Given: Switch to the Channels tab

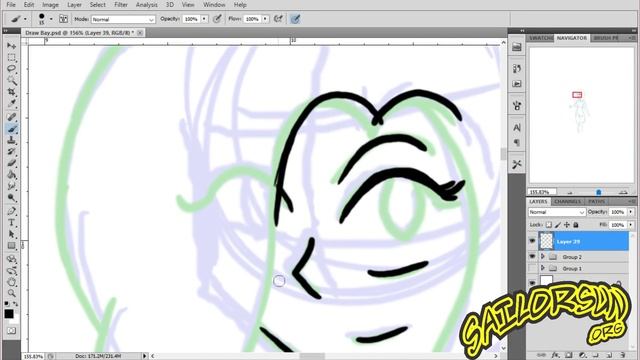Looking at the screenshot, I should (x=567, y=202).
